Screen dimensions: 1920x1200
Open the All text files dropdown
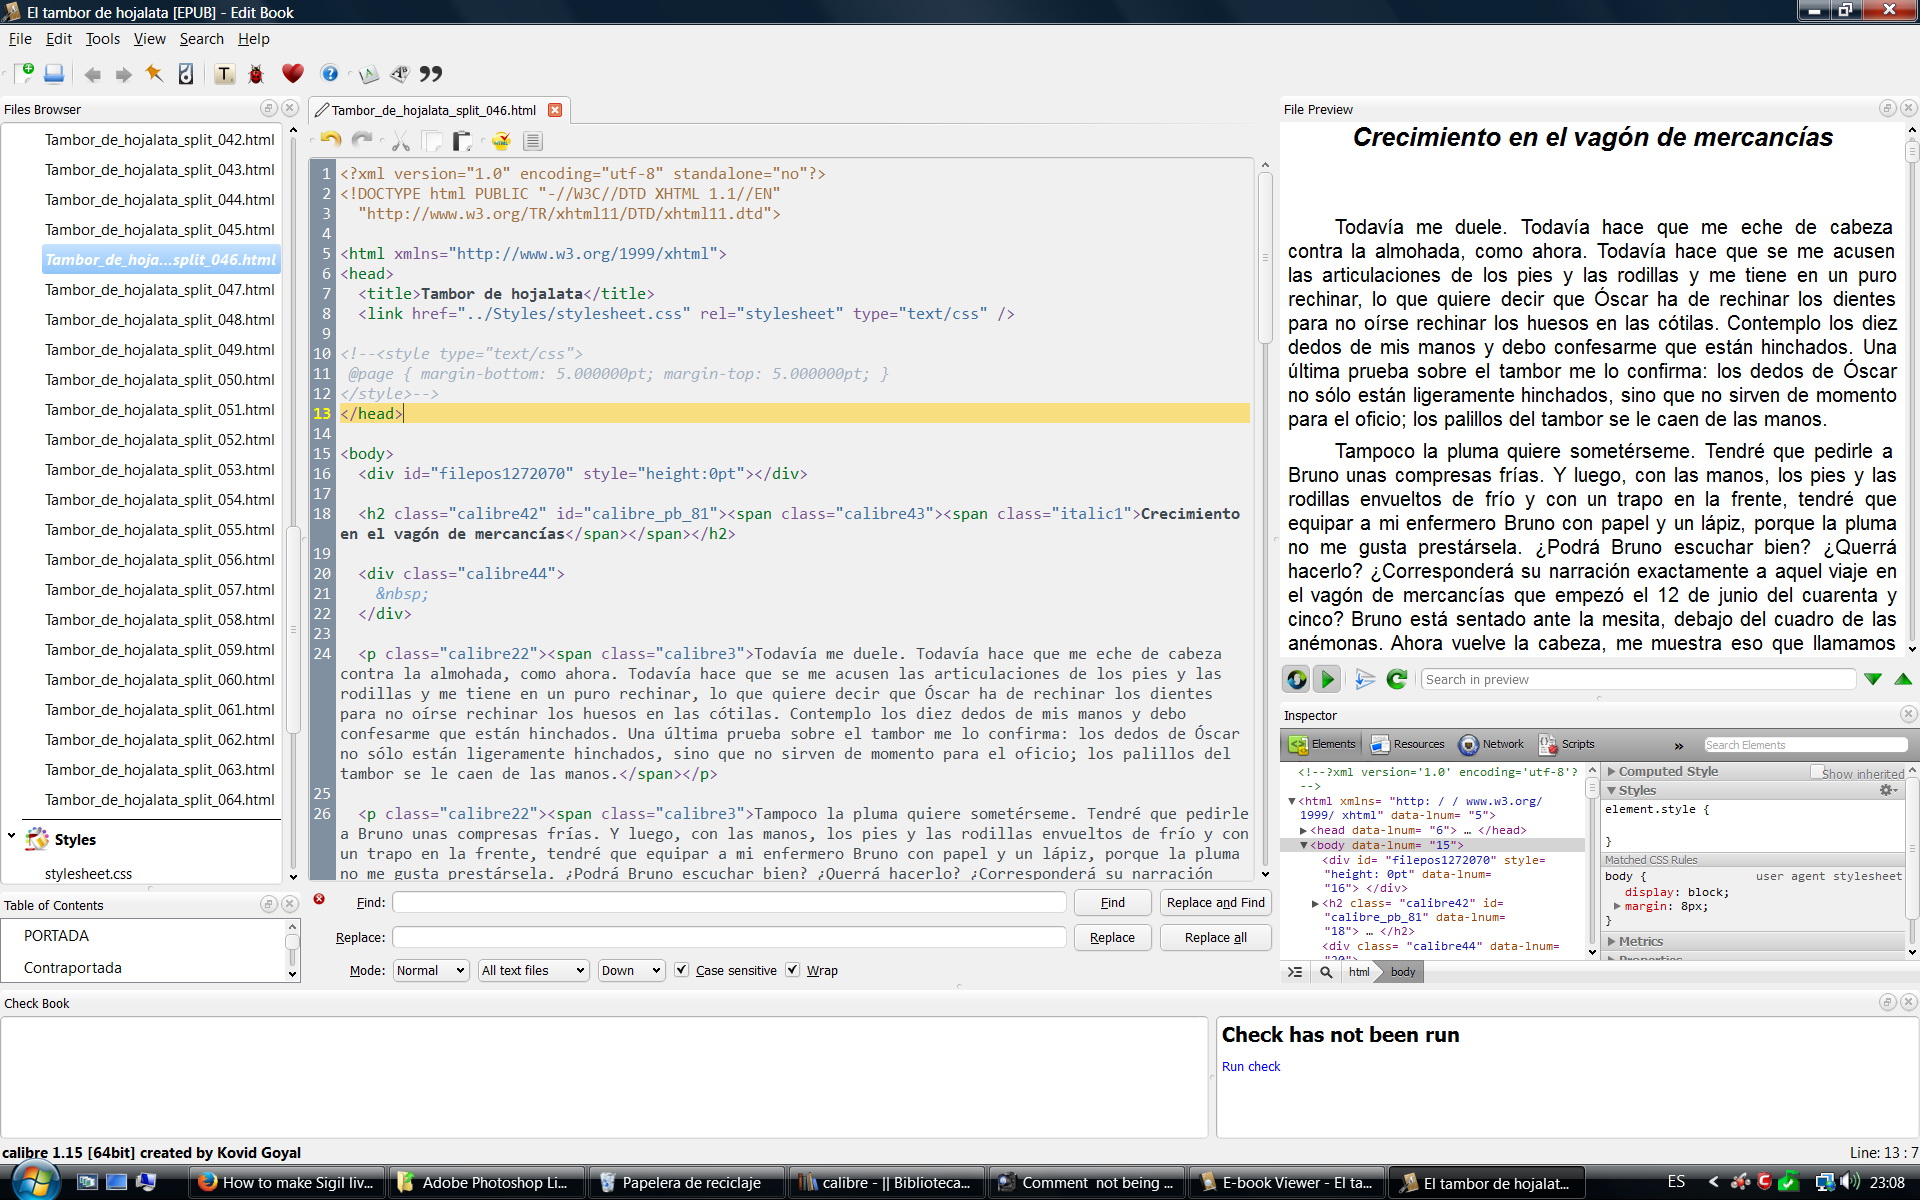point(533,970)
